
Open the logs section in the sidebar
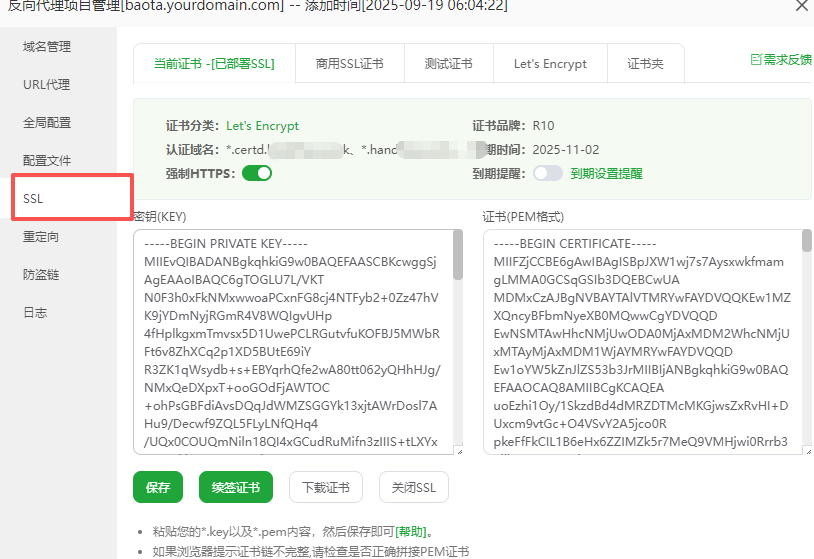click(x=35, y=313)
